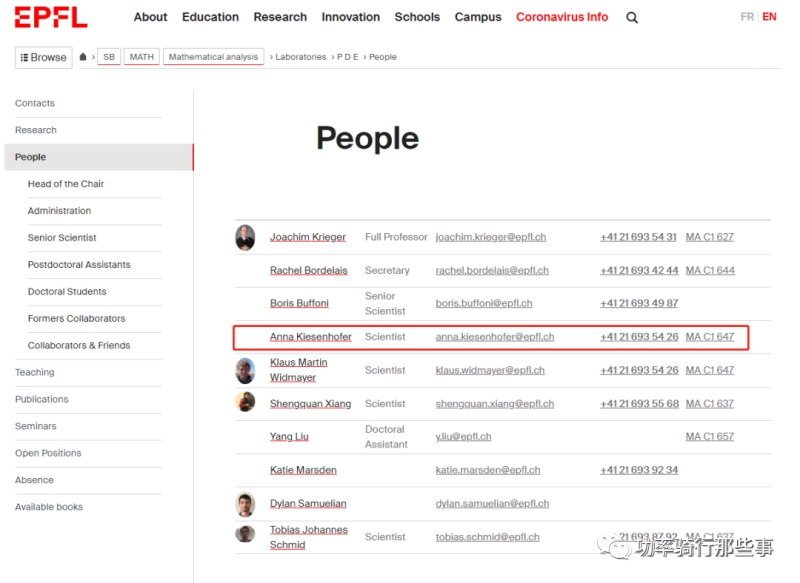The width and height of the screenshot is (800, 583).
Task: Click the MATH breadcrumb link
Action: (x=142, y=57)
